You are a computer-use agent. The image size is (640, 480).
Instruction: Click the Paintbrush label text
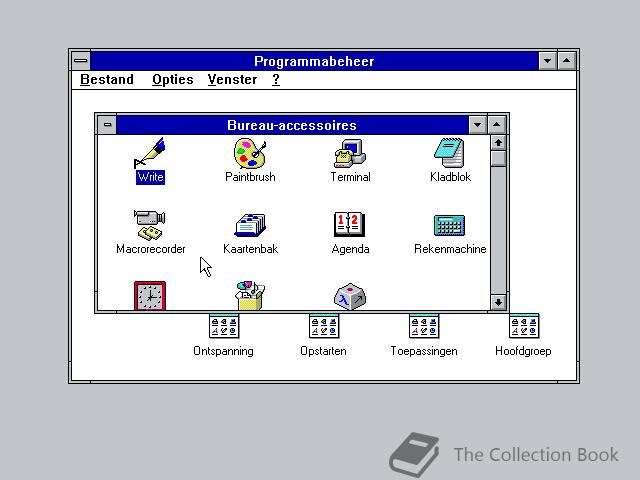click(x=250, y=177)
